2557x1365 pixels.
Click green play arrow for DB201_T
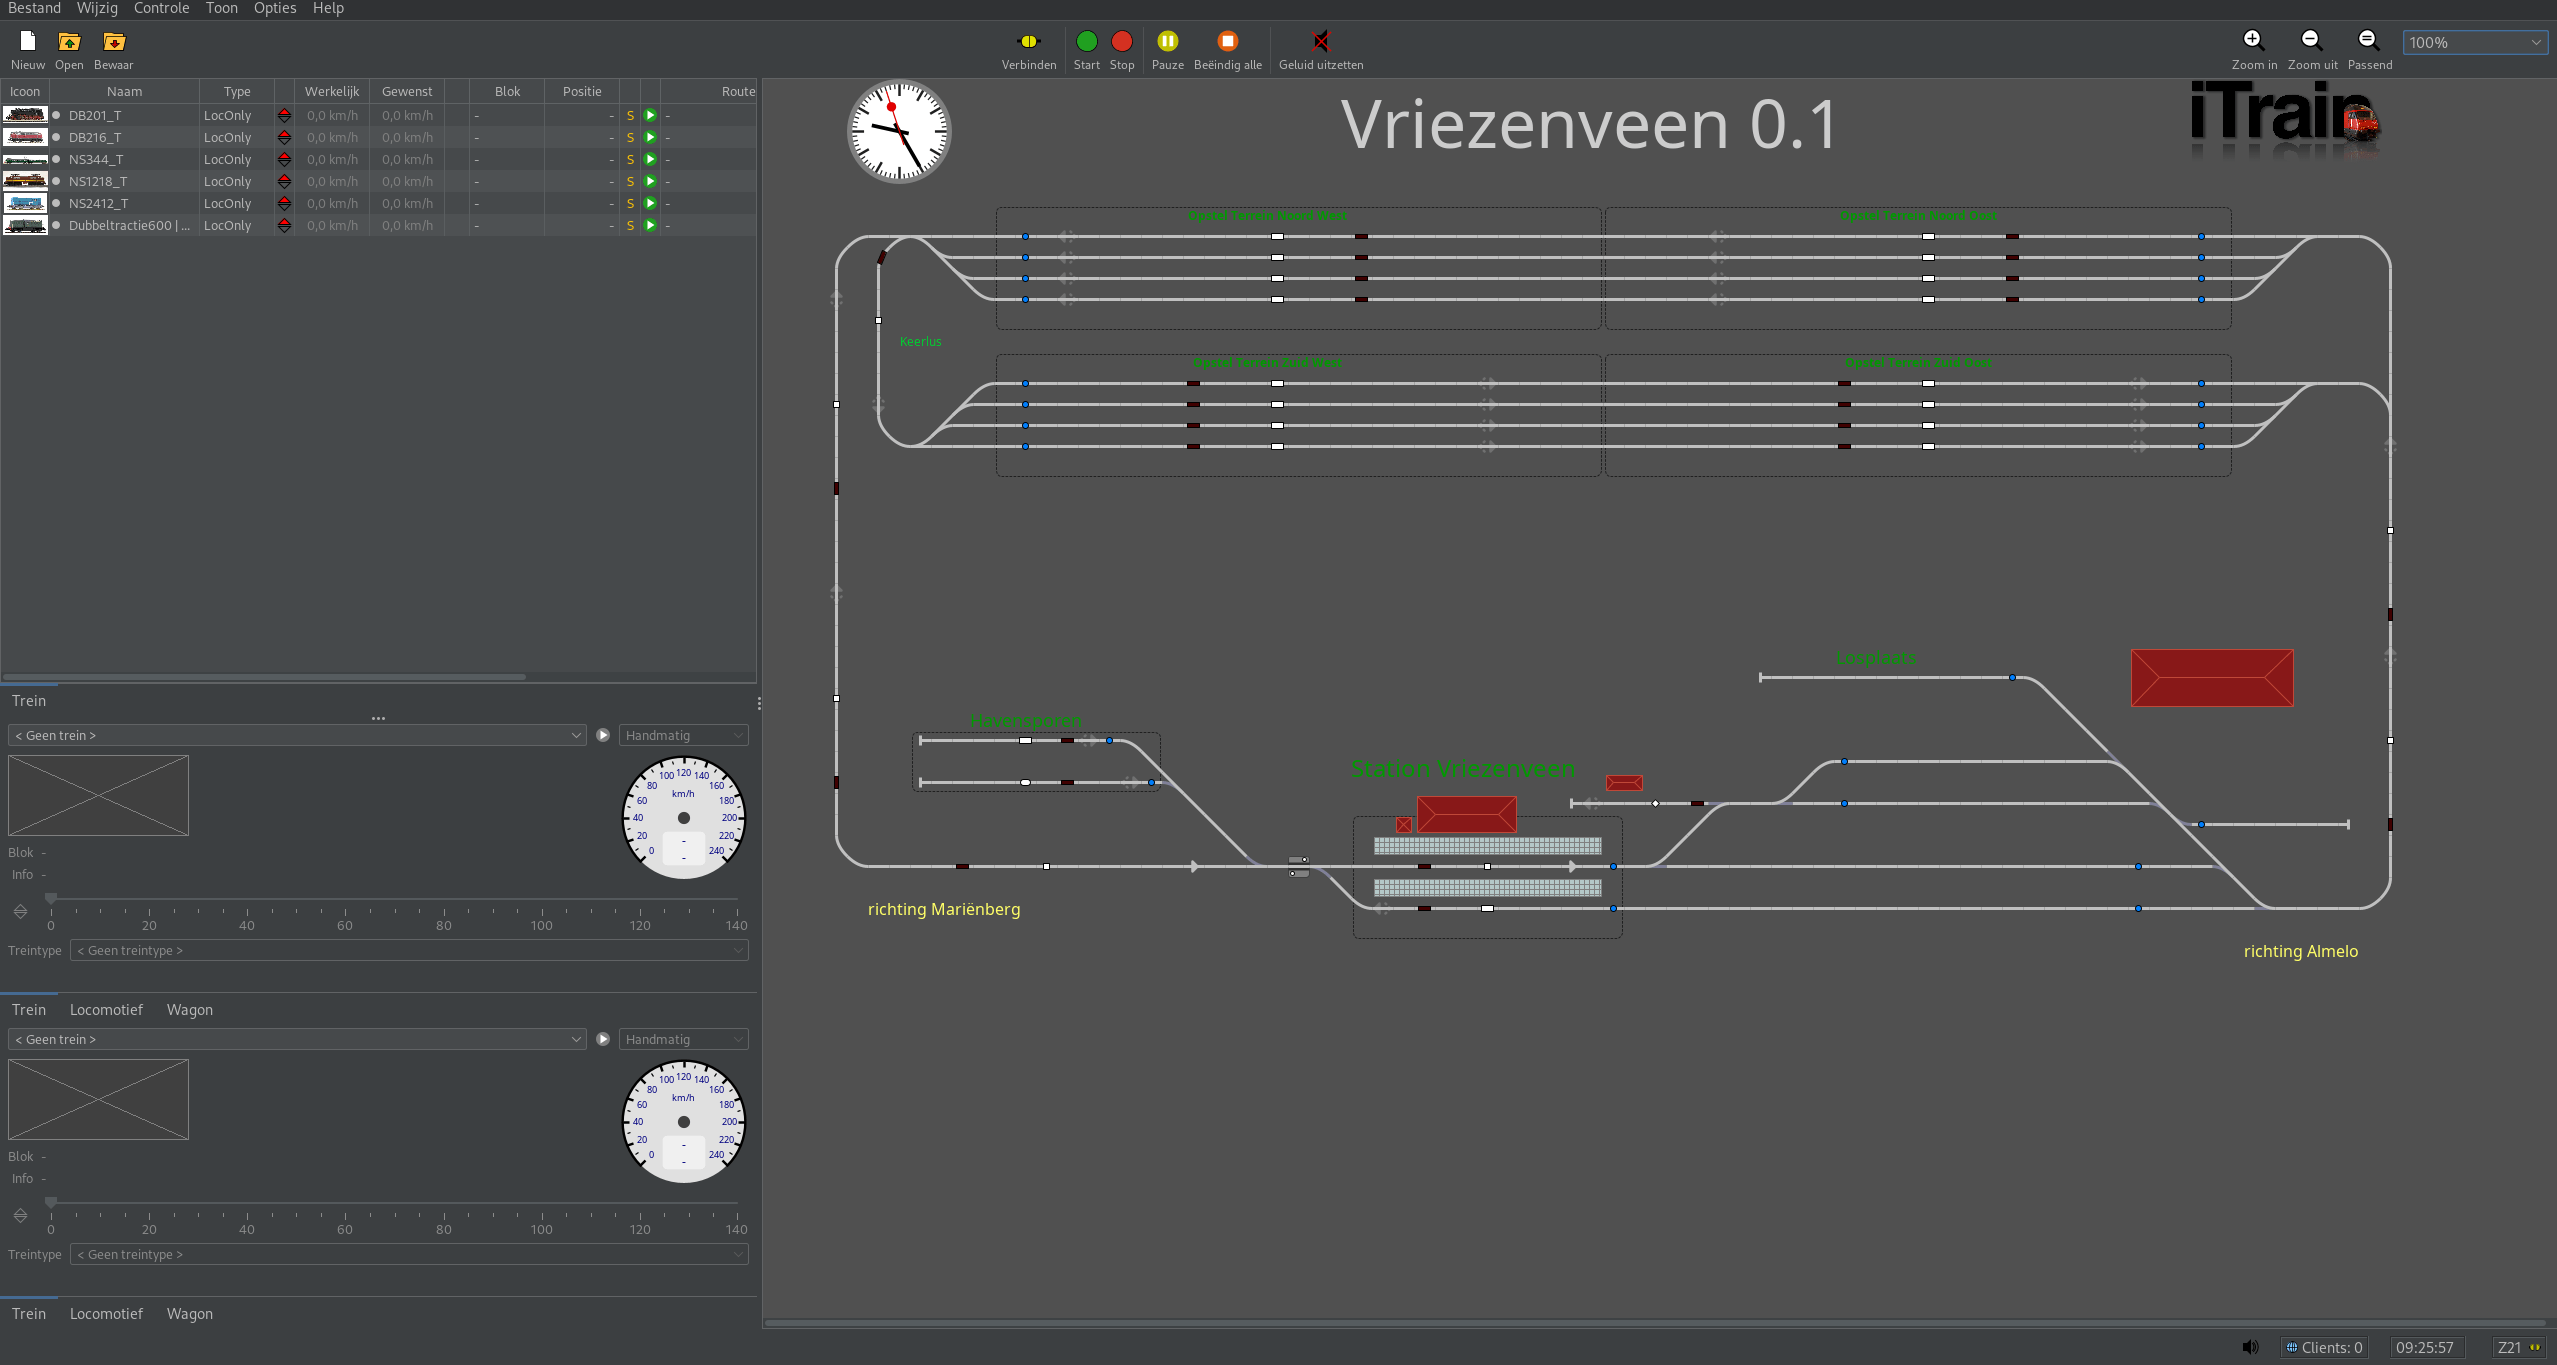(650, 116)
